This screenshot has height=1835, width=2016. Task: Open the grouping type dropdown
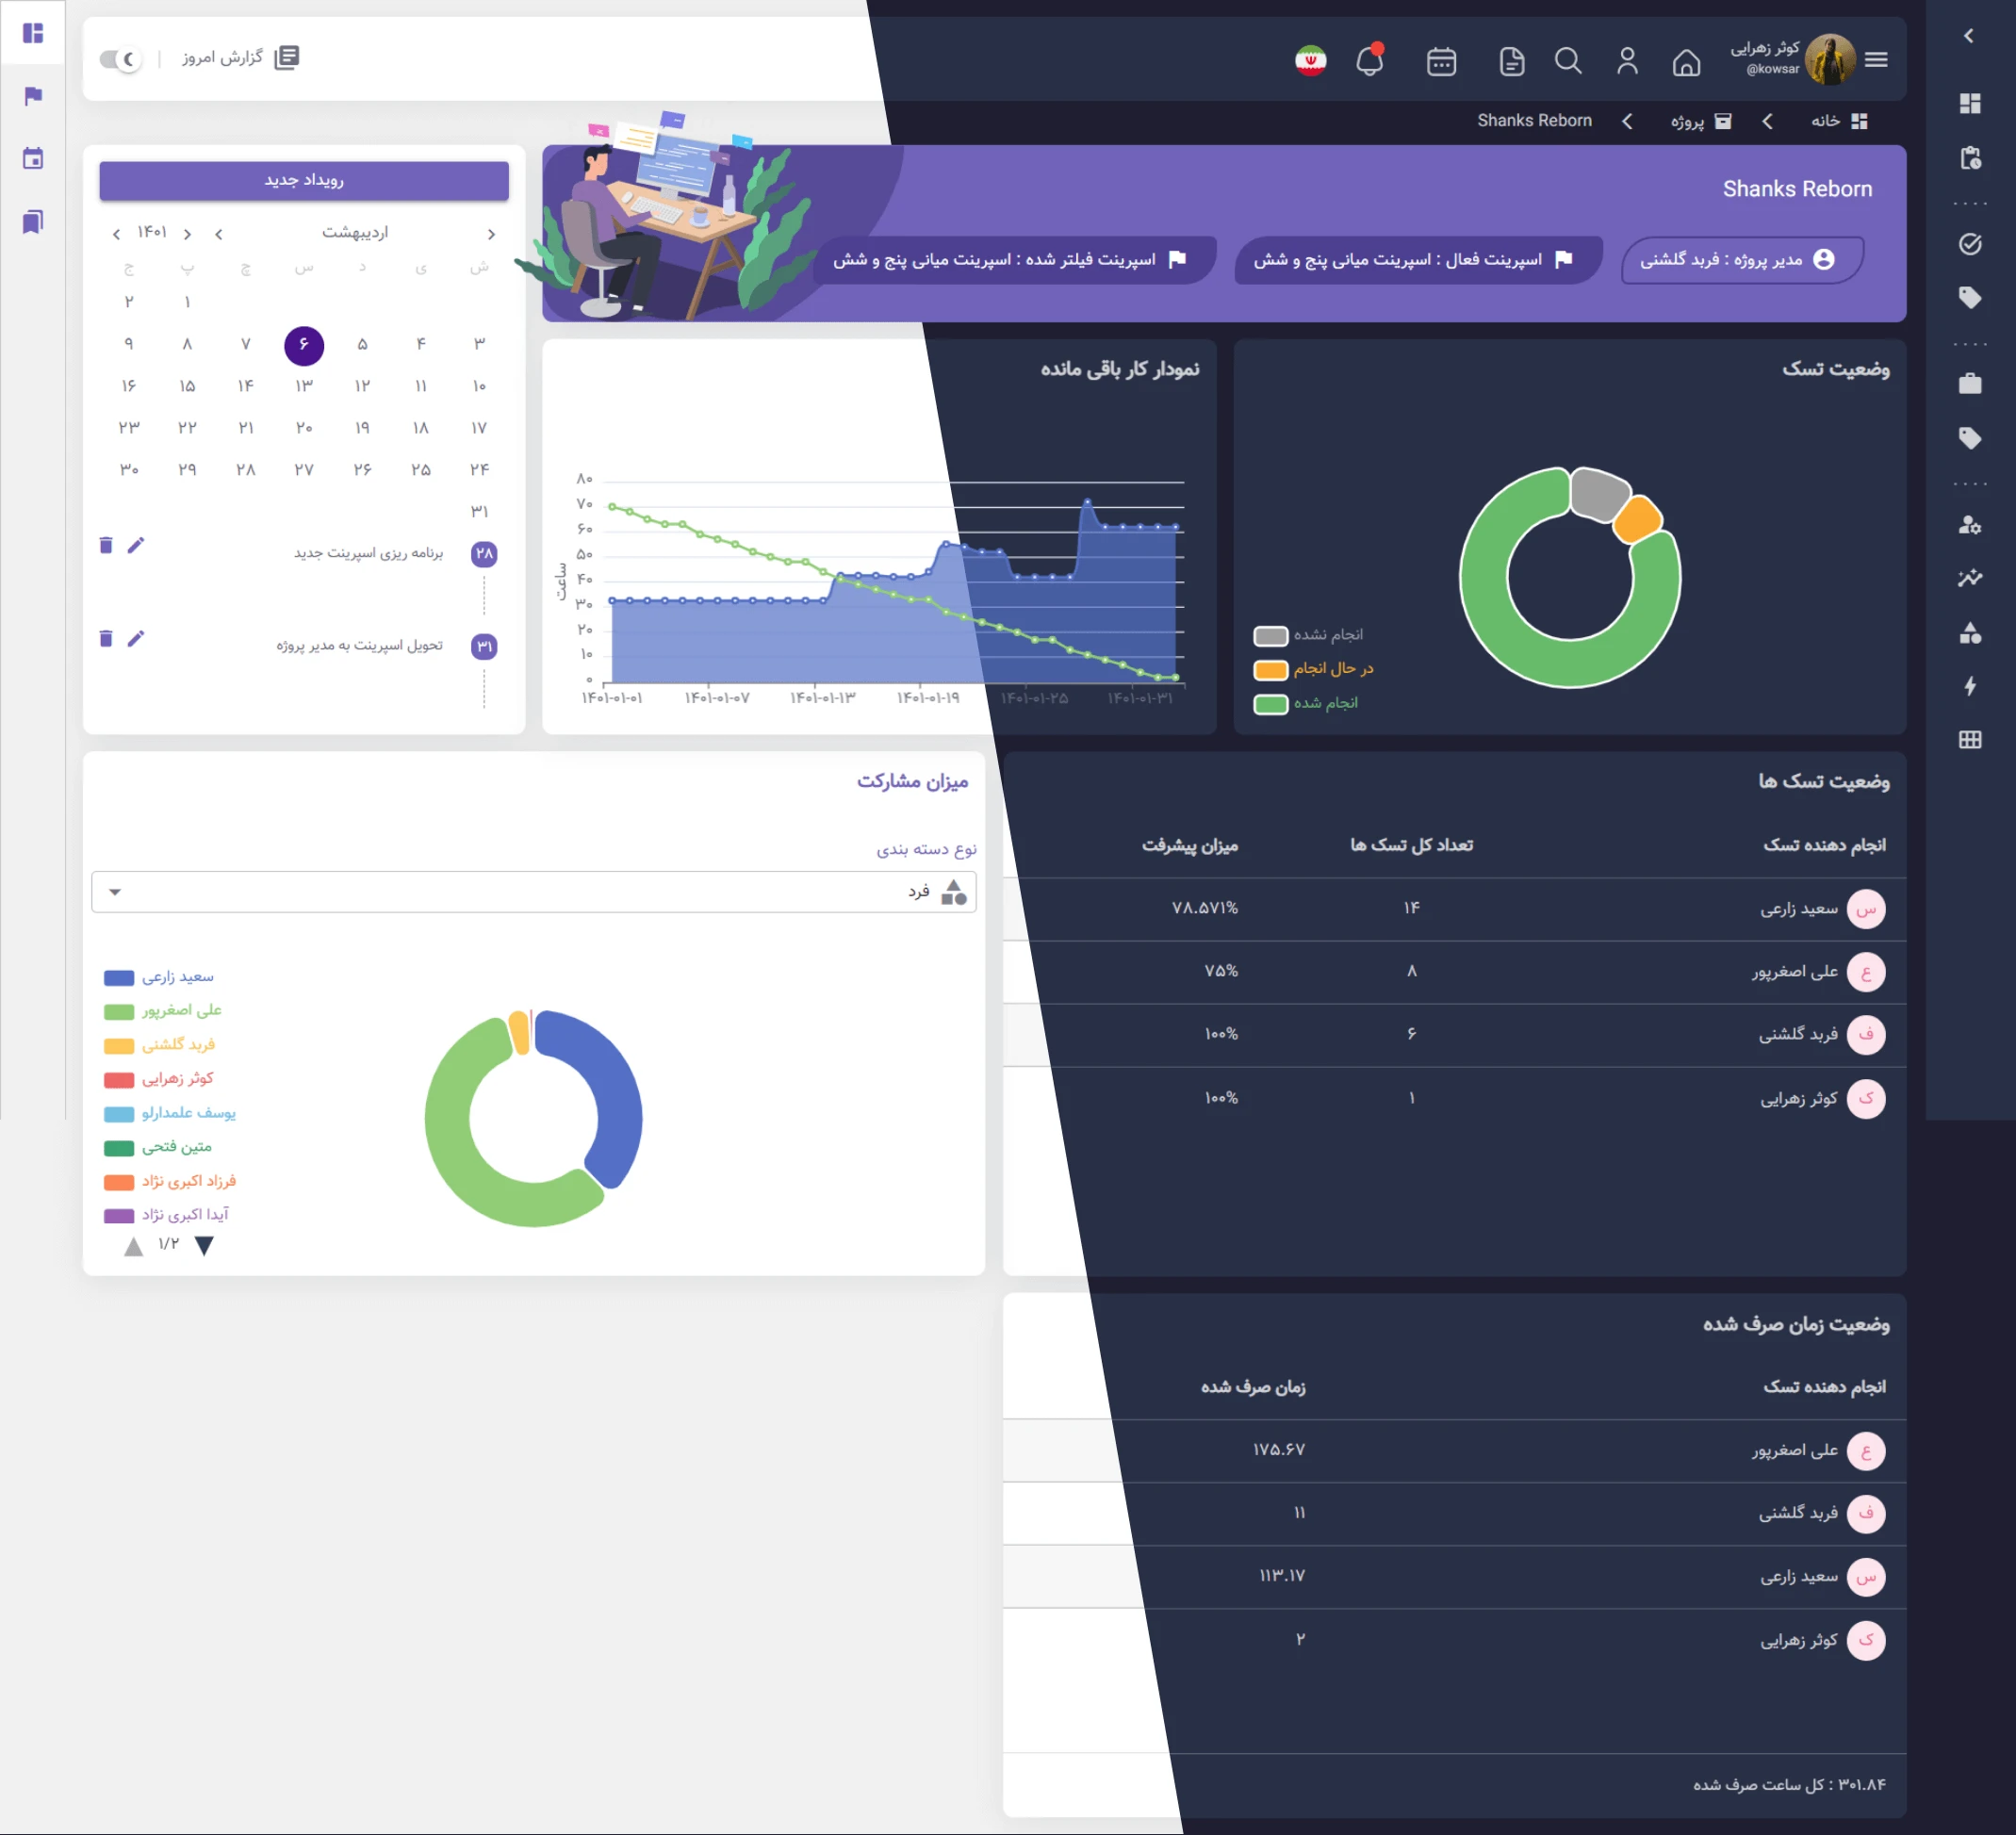pyautogui.click(x=533, y=891)
